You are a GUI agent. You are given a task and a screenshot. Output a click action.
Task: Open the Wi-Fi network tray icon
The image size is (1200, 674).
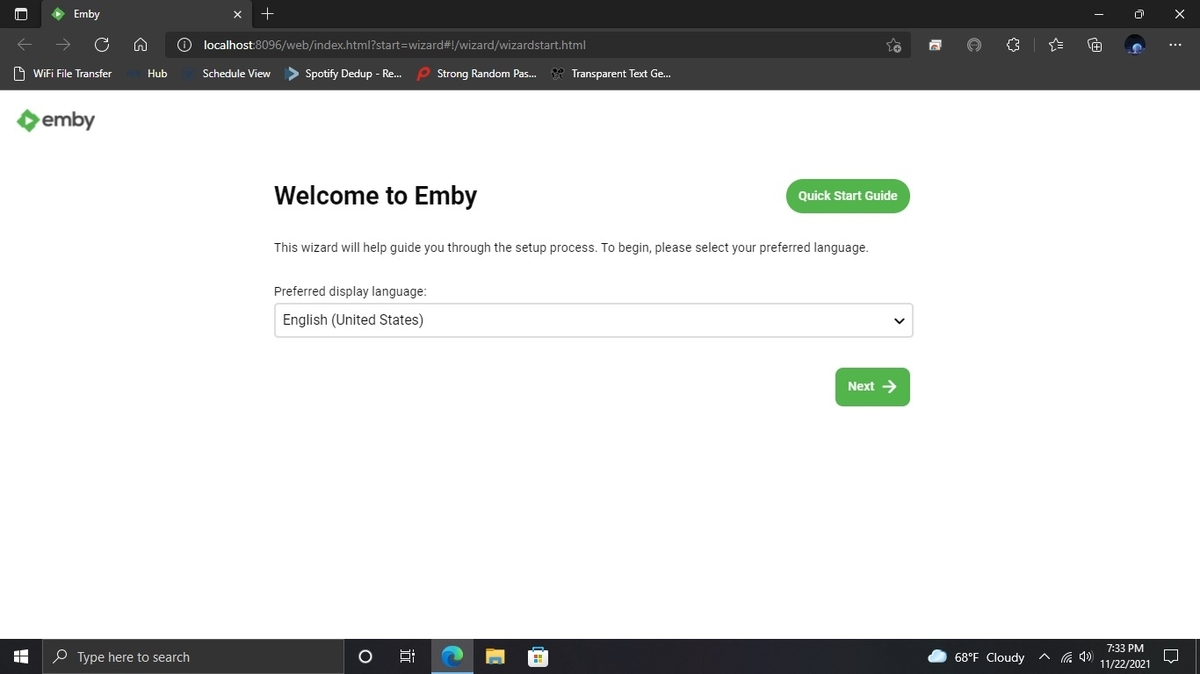pyautogui.click(x=1067, y=657)
